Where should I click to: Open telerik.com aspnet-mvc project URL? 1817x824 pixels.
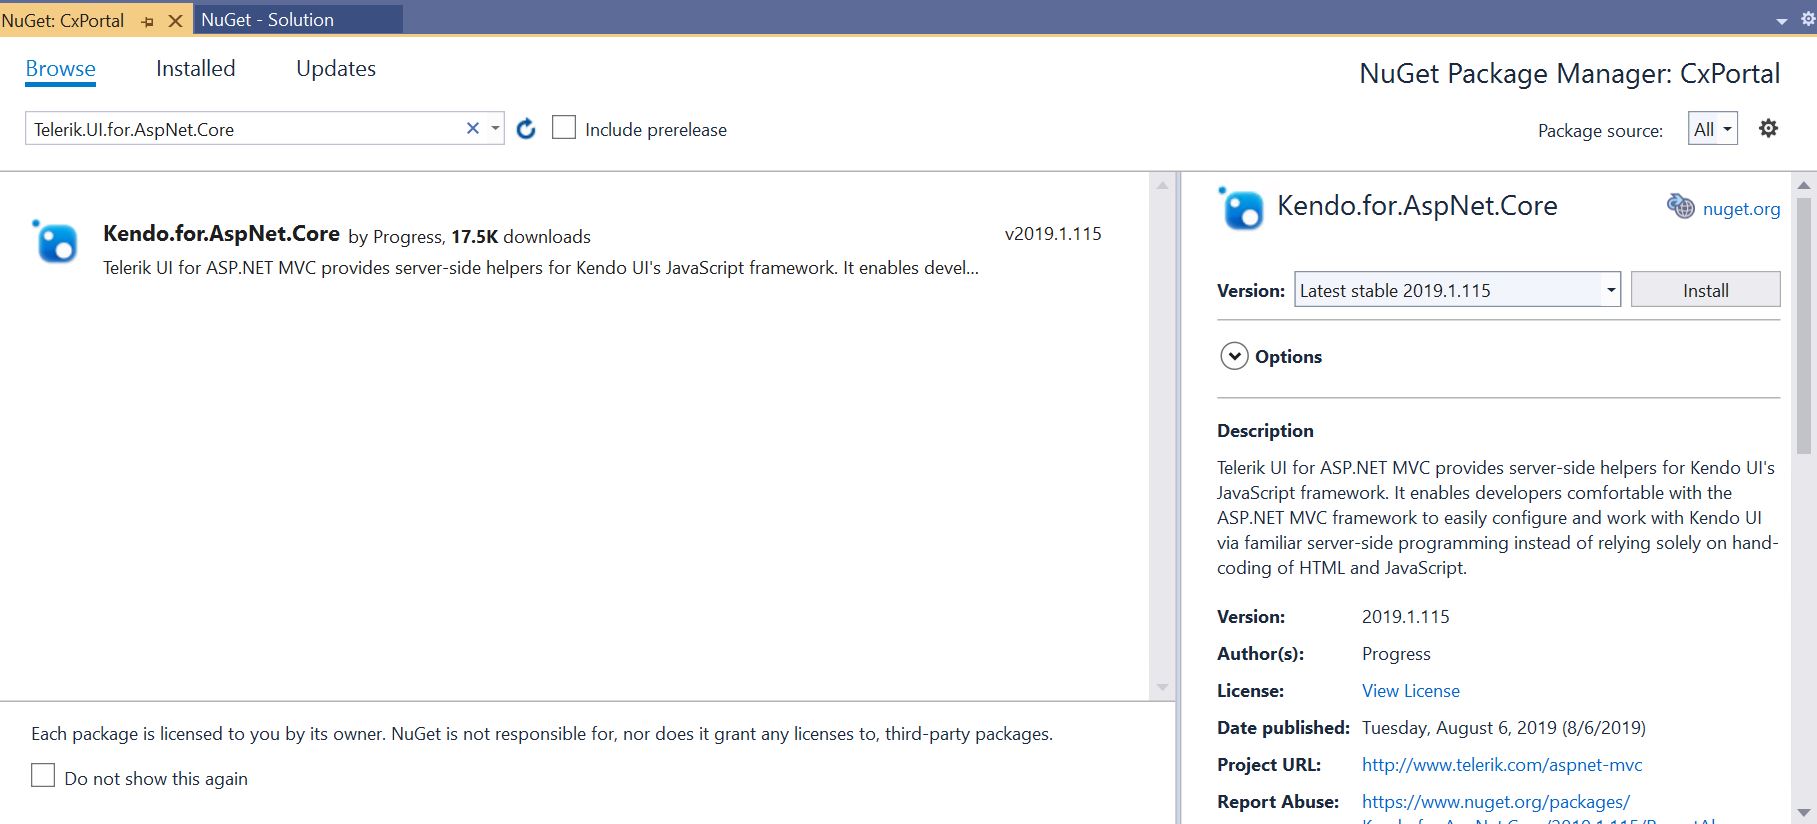pyautogui.click(x=1502, y=765)
